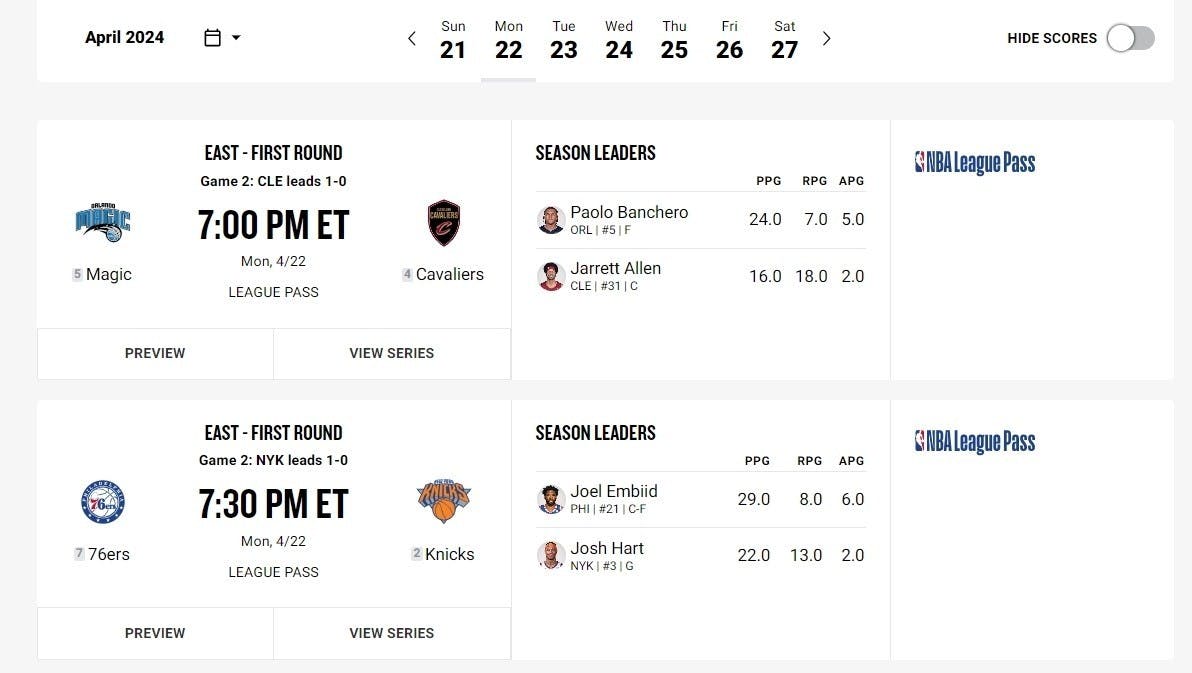This screenshot has height=673, width=1192.
Task: Open the calendar date picker icon
Action: 212,38
